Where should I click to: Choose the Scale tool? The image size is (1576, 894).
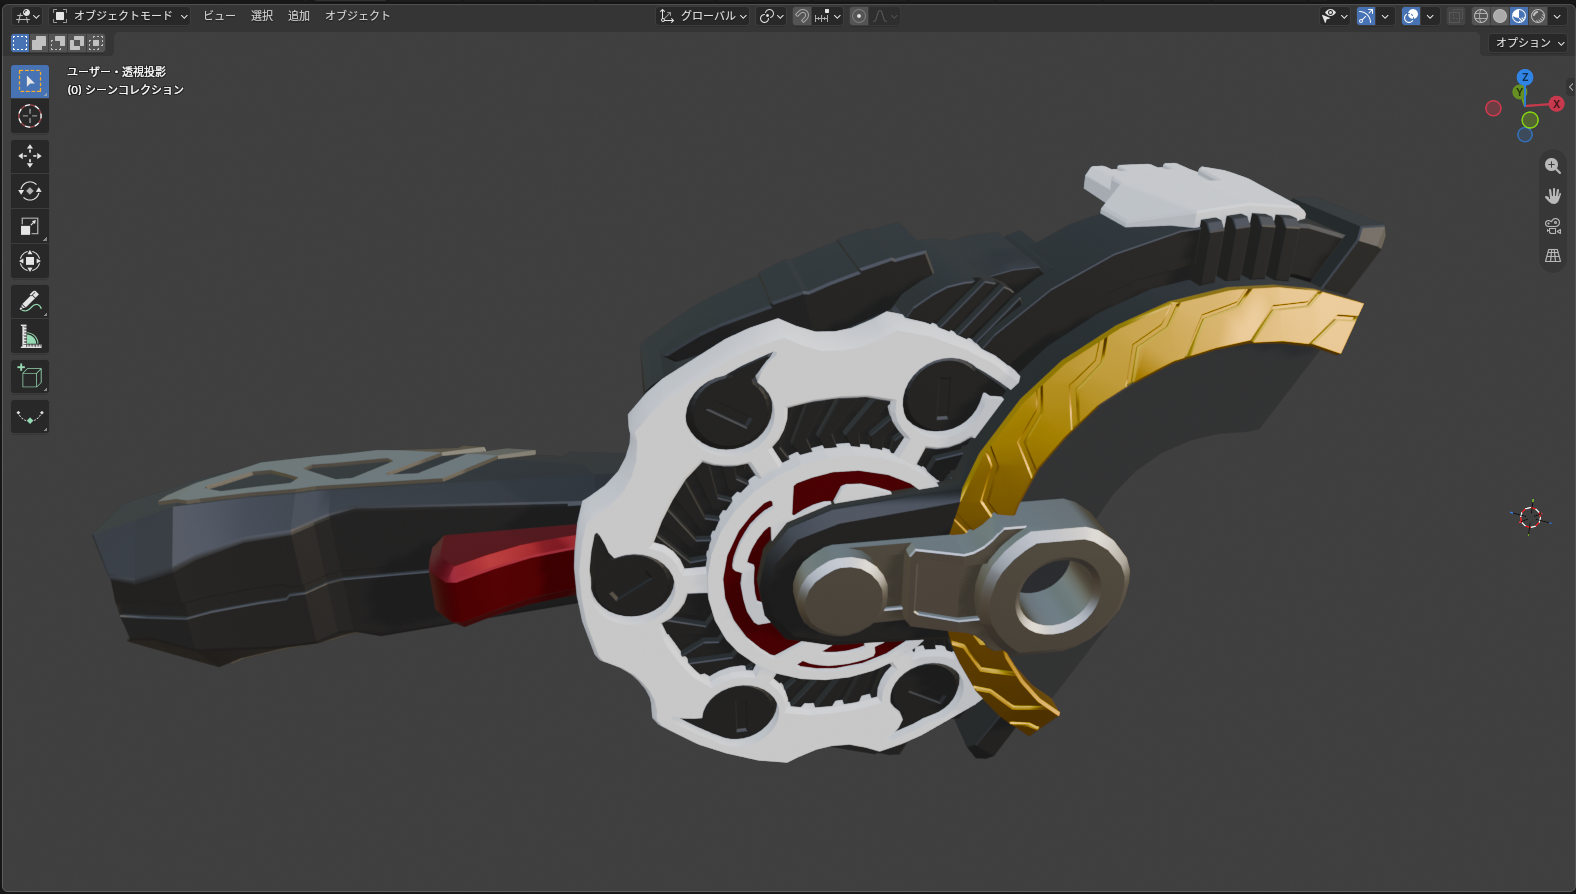click(30, 226)
